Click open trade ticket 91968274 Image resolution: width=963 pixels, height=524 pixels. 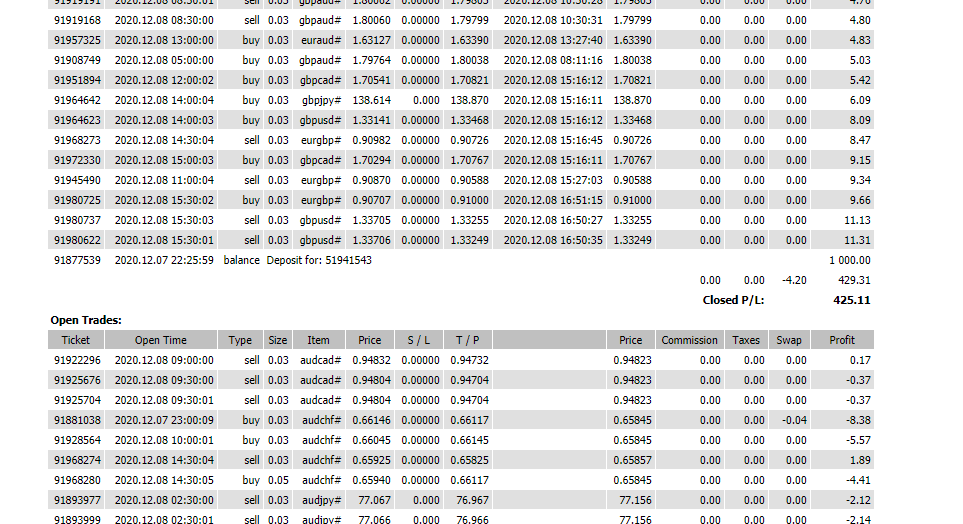click(77, 460)
